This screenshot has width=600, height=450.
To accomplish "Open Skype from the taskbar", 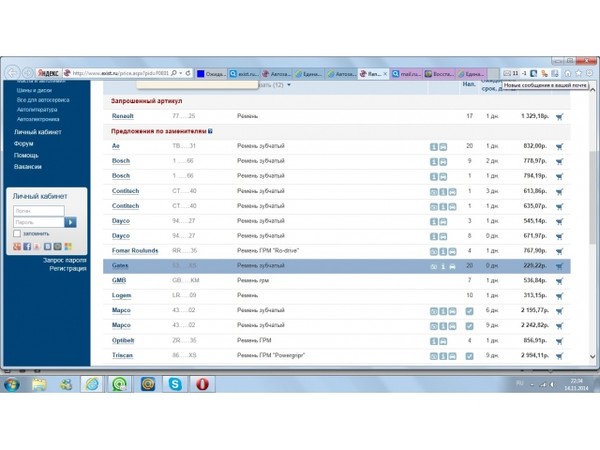I will [x=175, y=384].
